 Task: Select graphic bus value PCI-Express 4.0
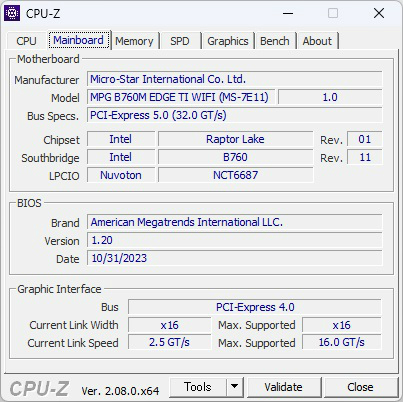(255, 307)
